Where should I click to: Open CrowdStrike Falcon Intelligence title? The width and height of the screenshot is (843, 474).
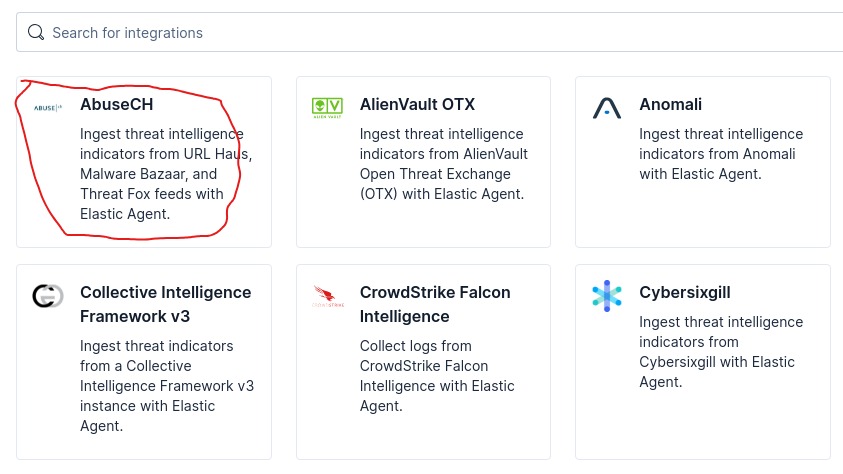pyautogui.click(x=435, y=304)
